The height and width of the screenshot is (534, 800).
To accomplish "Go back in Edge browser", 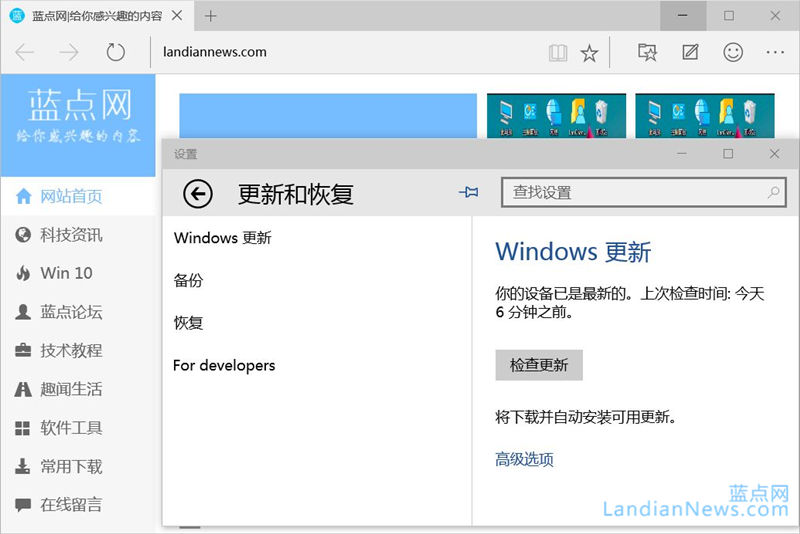I will coord(24,52).
